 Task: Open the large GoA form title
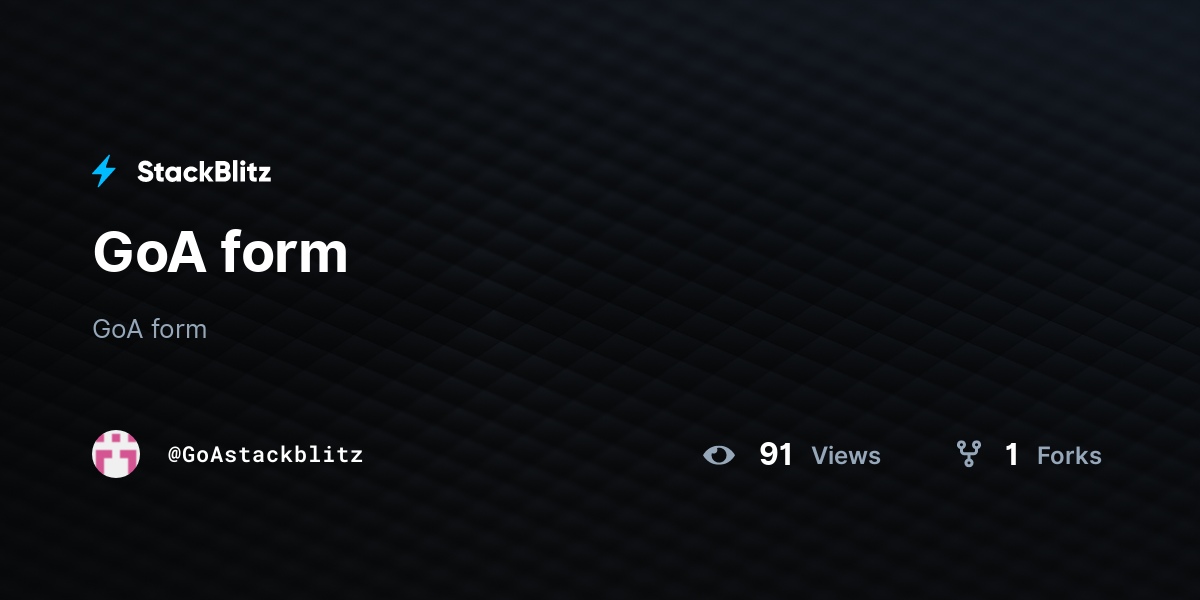220,252
